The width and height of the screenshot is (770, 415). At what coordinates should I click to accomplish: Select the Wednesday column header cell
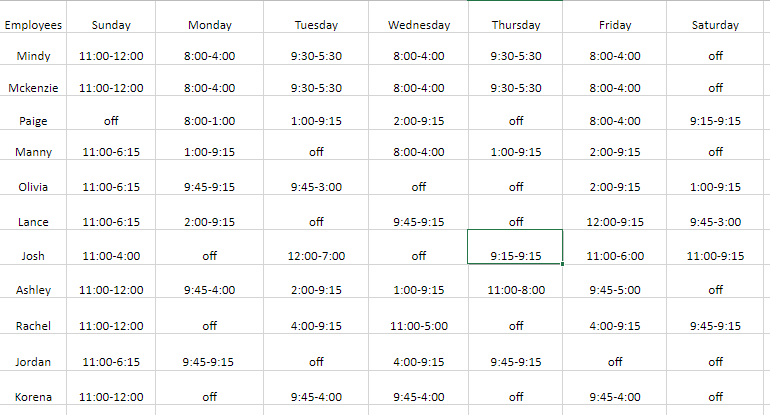pyautogui.click(x=418, y=17)
